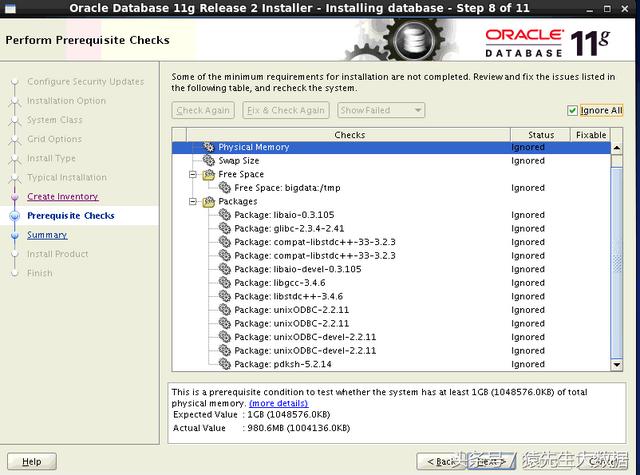This screenshot has height=475, width=640.
Task: Click Install Type step label
Action: point(51,158)
